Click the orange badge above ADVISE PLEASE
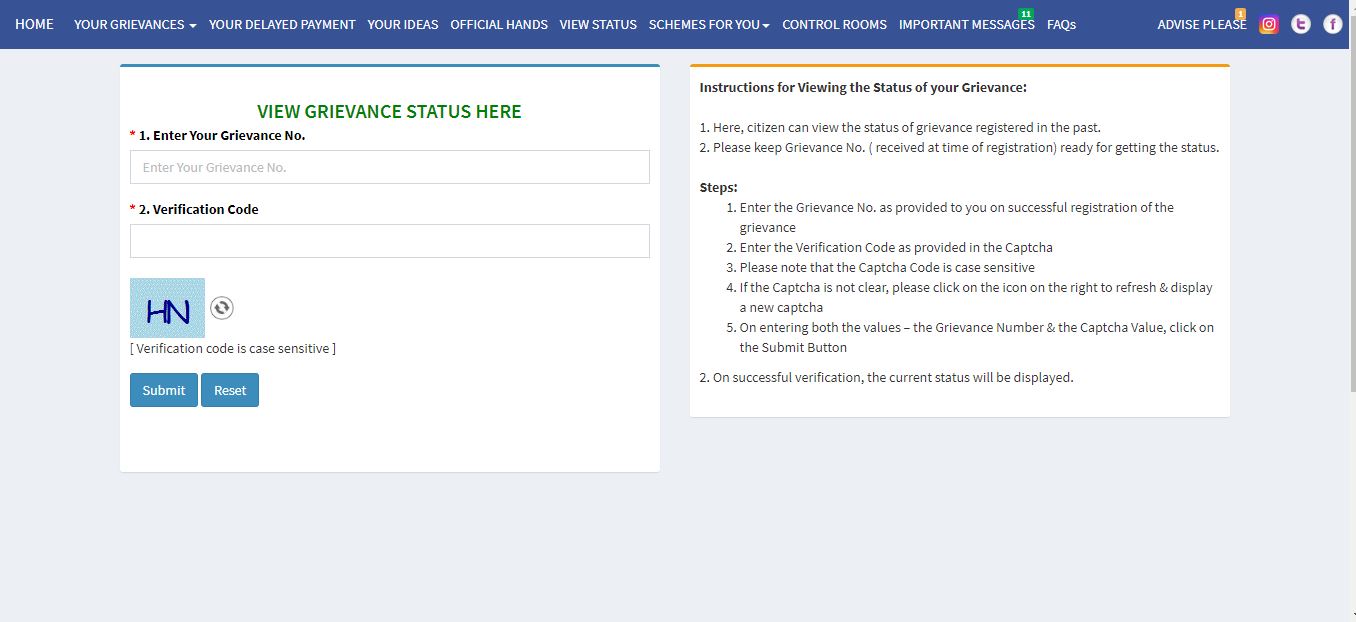1356x622 pixels. 1240,13
